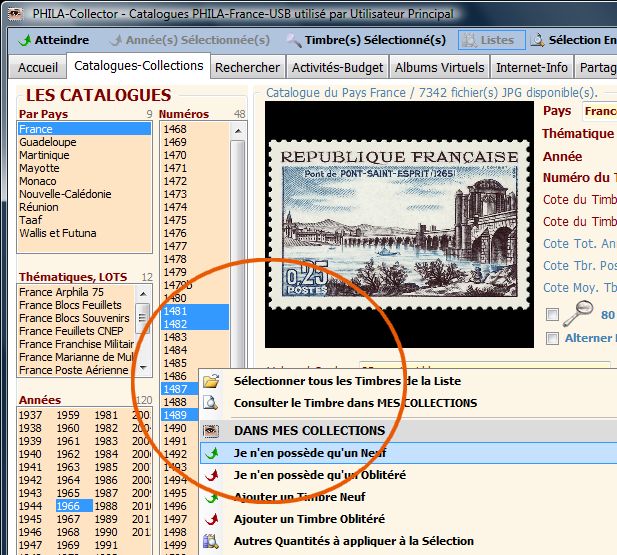617x555 pixels.
Task: Open the Activités-Budget tab
Action: tap(337, 68)
